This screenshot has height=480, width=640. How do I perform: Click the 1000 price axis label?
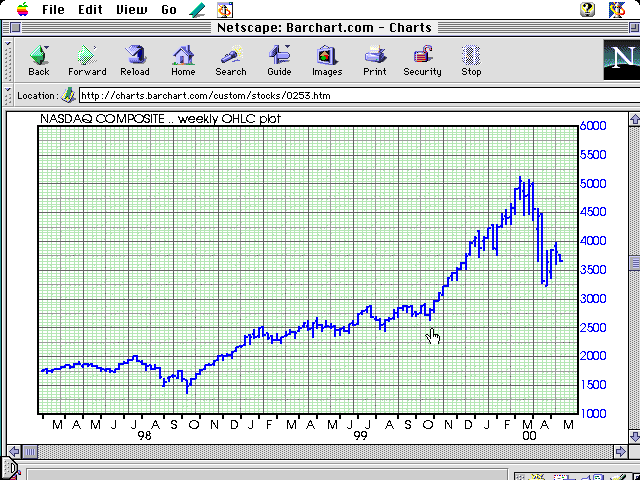tap(593, 413)
